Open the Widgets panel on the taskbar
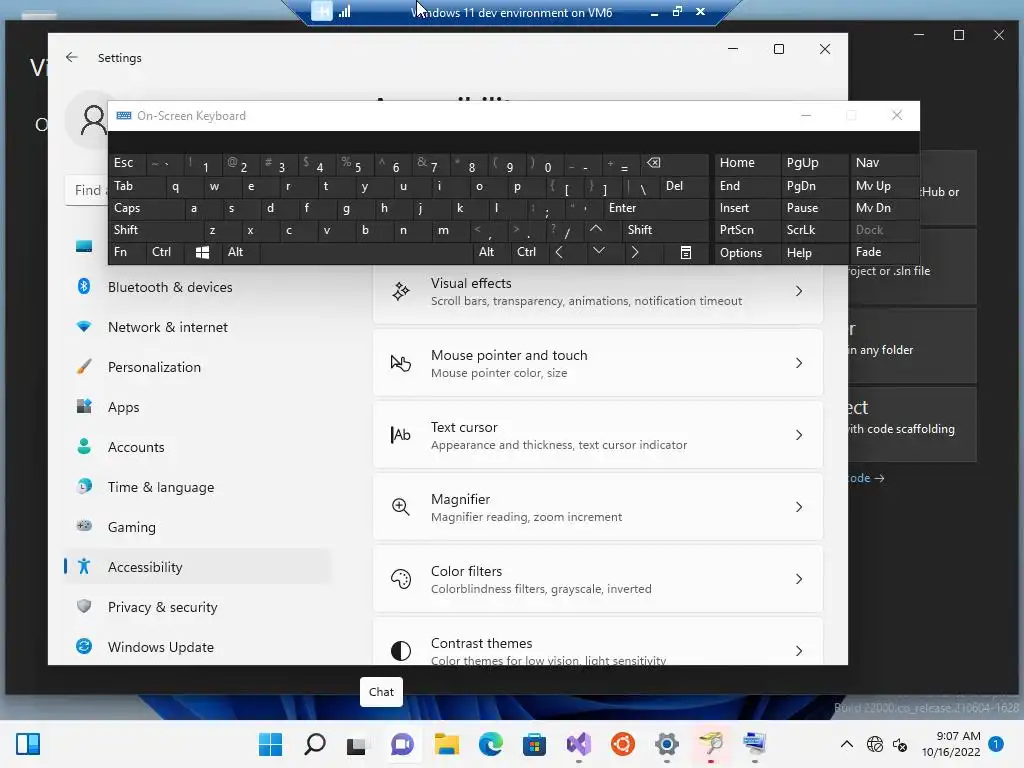The image size is (1024, 768). (28, 744)
